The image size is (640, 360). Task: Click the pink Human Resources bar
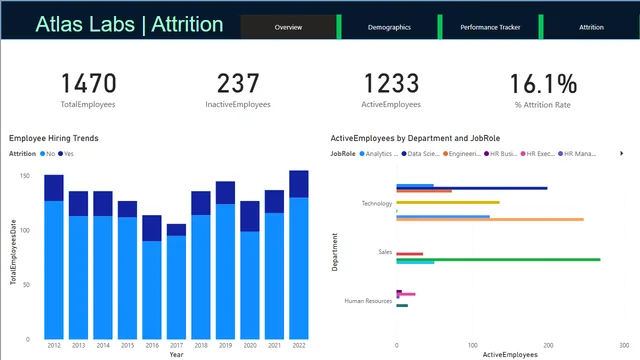[x=407, y=294]
